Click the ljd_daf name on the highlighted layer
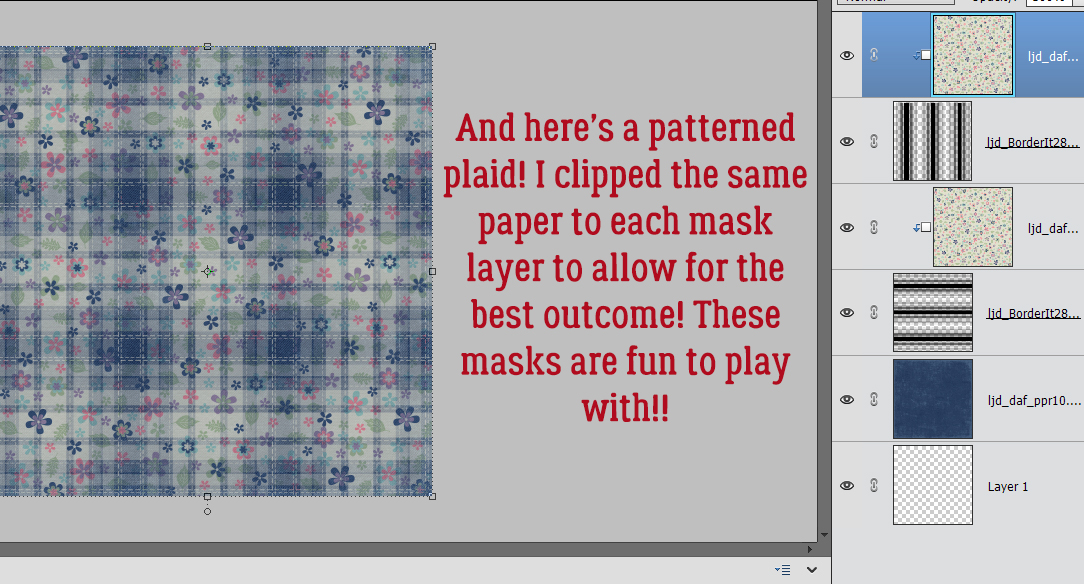The height and width of the screenshot is (584, 1084). coord(1052,57)
